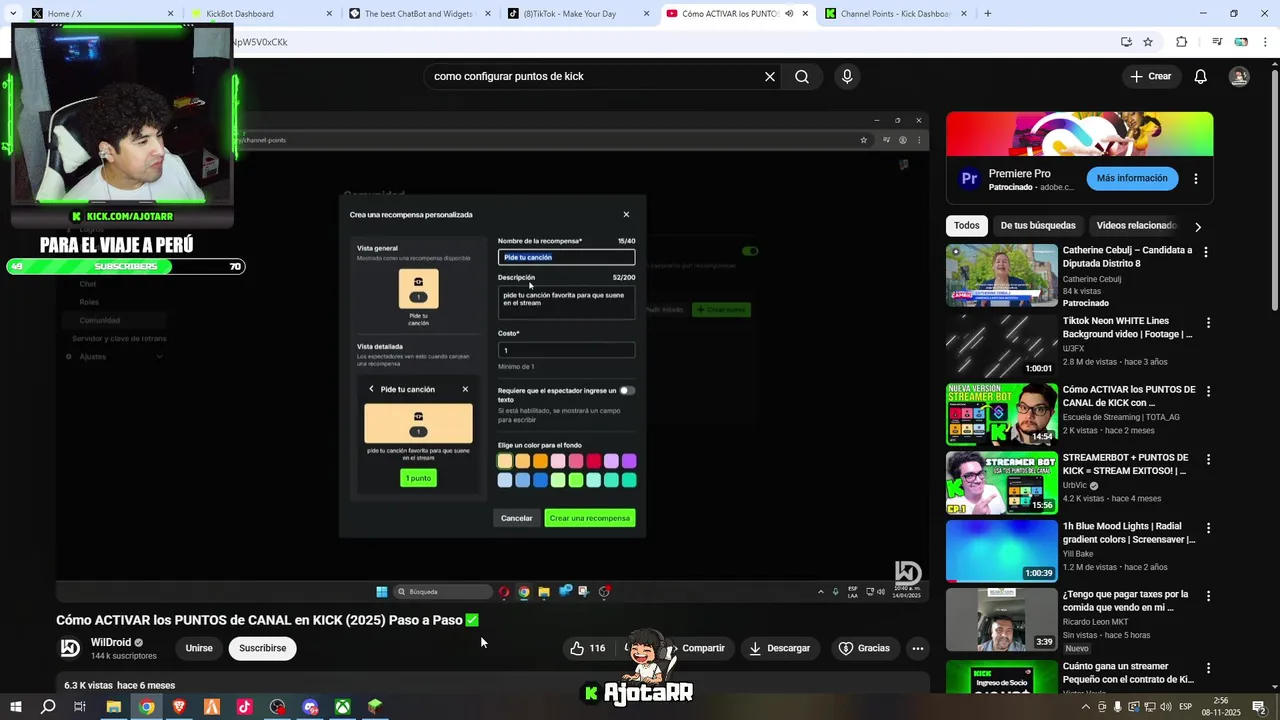Mute the playing tab via speaker icon
Viewport: 1280px width, 720px height.
click(789, 14)
